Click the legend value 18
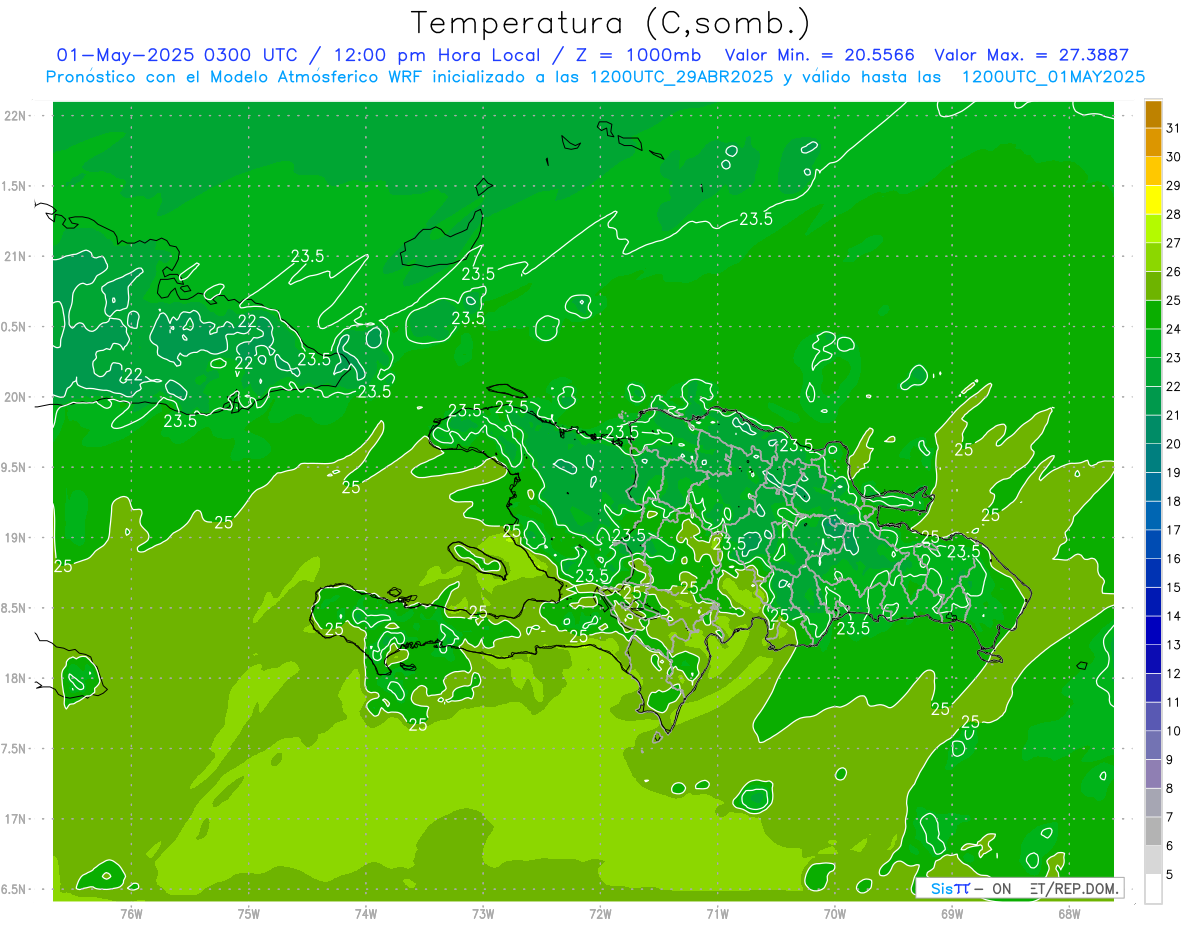The image size is (1200, 927). [x=1173, y=502]
